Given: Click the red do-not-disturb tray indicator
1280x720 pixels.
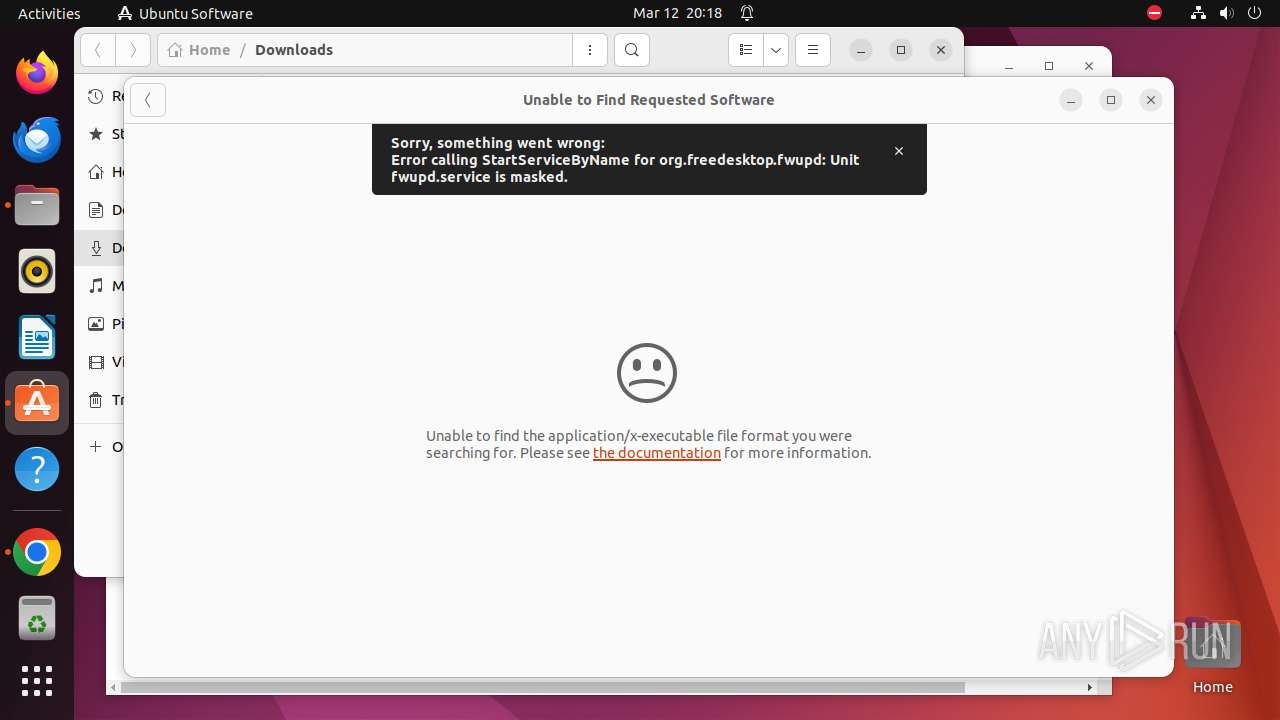Looking at the screenshot, I should (1155, 13).
